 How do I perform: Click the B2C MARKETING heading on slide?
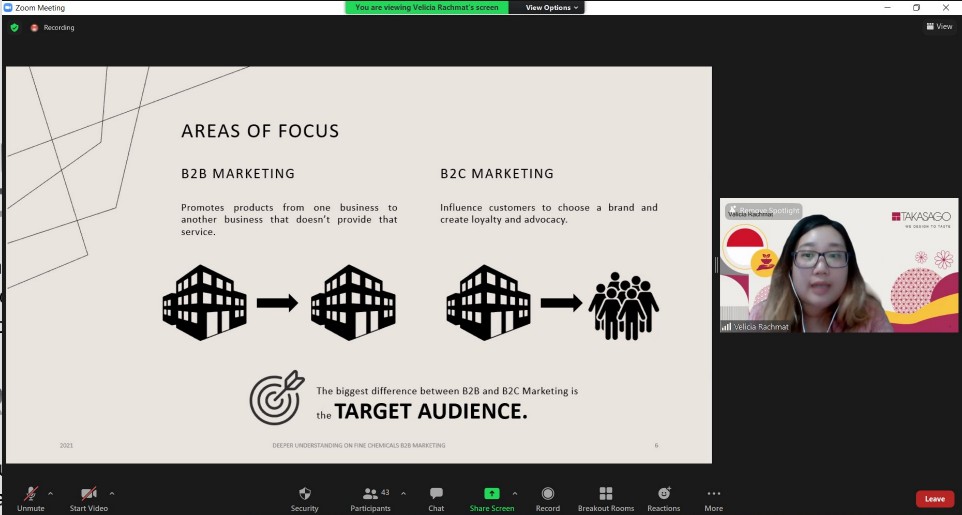(497, 174)
